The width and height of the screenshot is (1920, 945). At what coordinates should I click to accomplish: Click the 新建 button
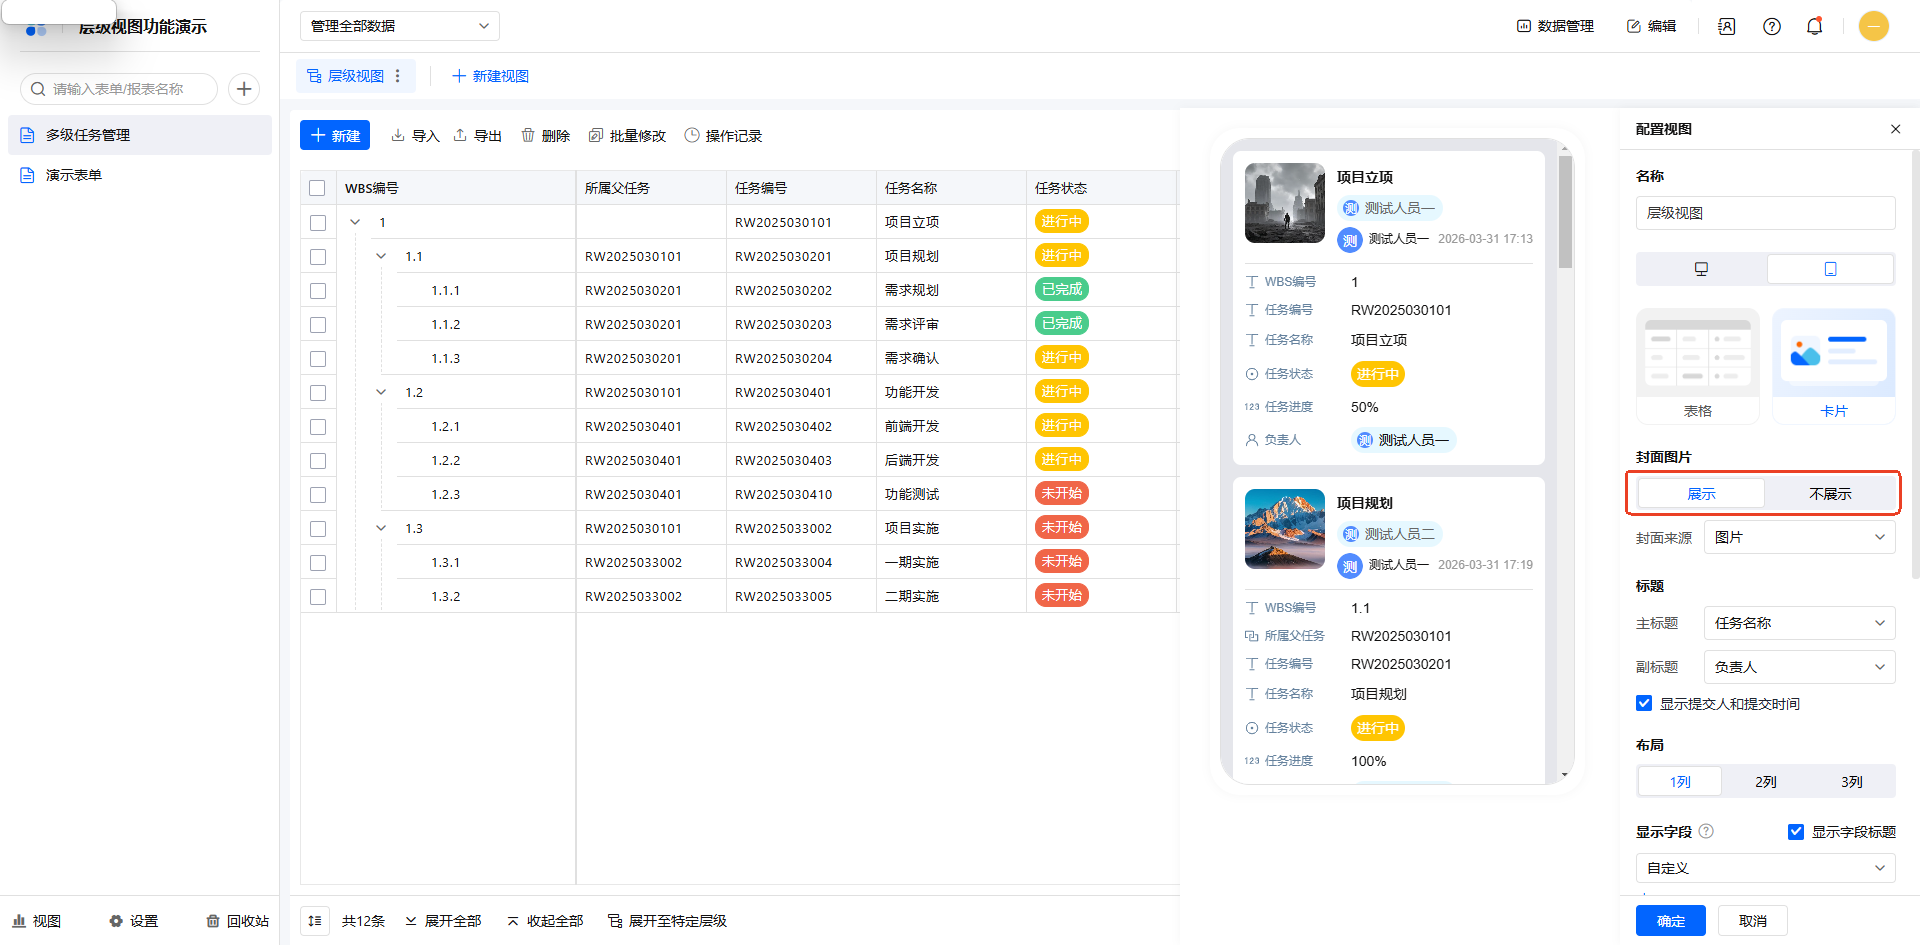tap(335, 136)
